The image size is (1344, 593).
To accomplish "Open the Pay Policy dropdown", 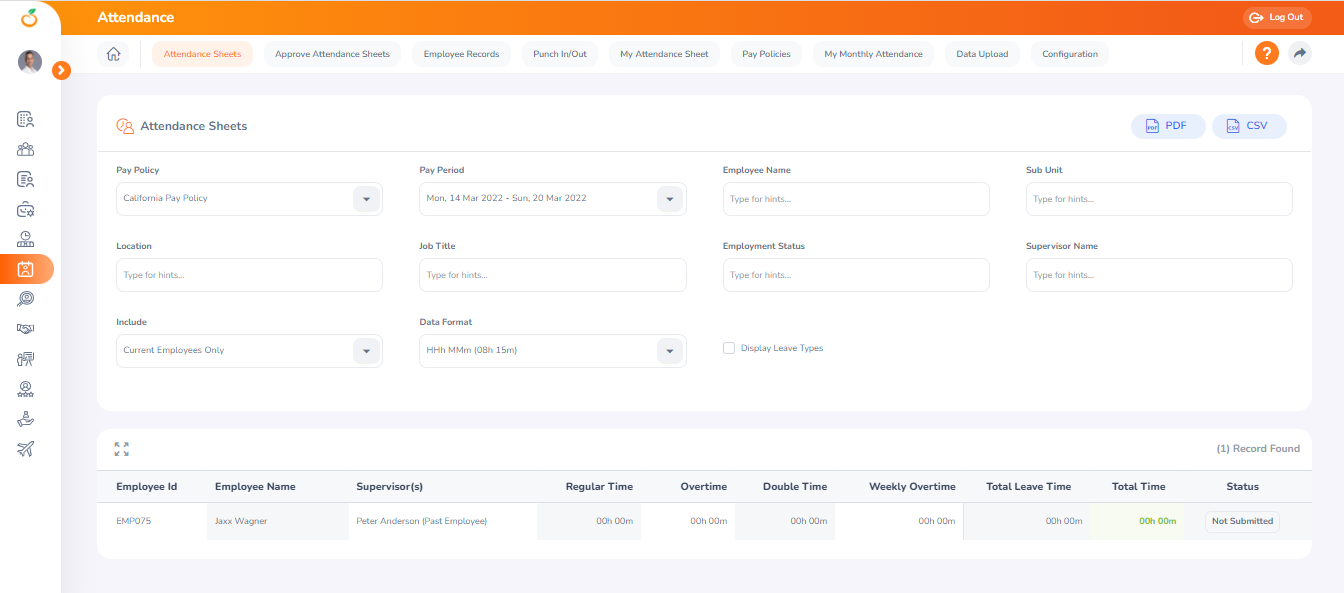I will [x=366, y=198].
